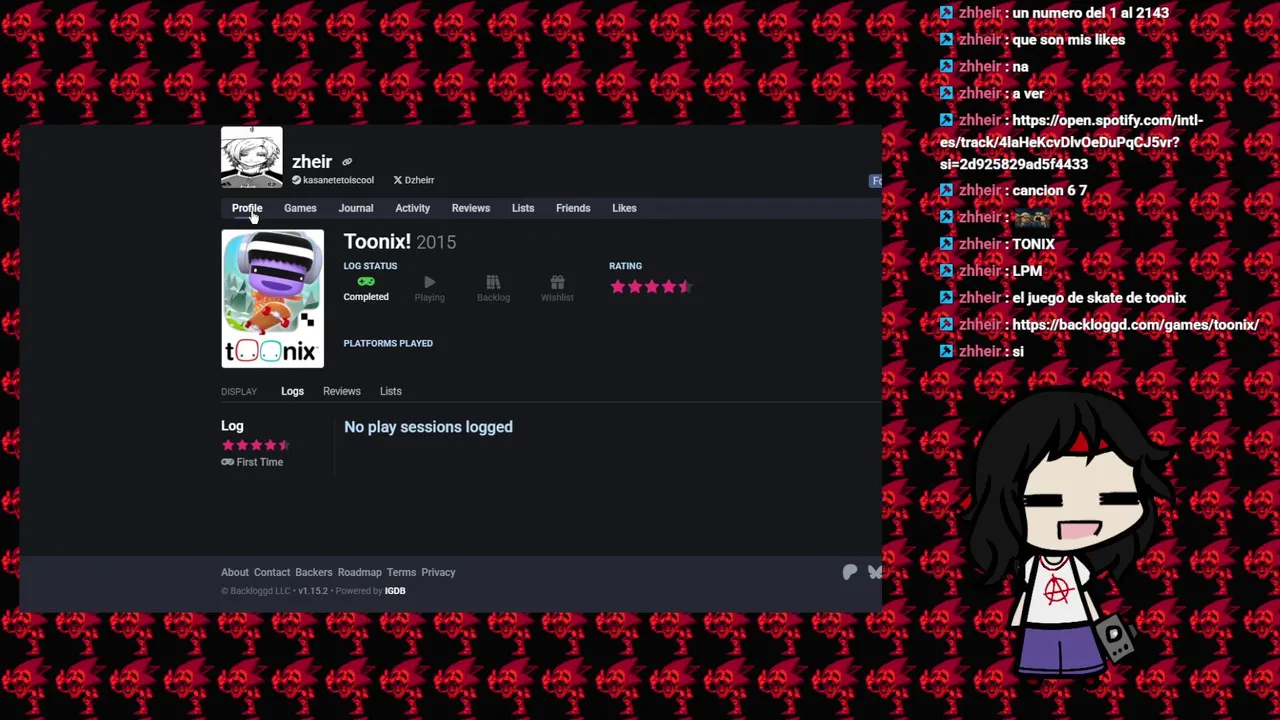This screenshot has height=720, width=1280.
Task: Click the PLATFORMS PLAYED label
Action: [x=388, y=343]
